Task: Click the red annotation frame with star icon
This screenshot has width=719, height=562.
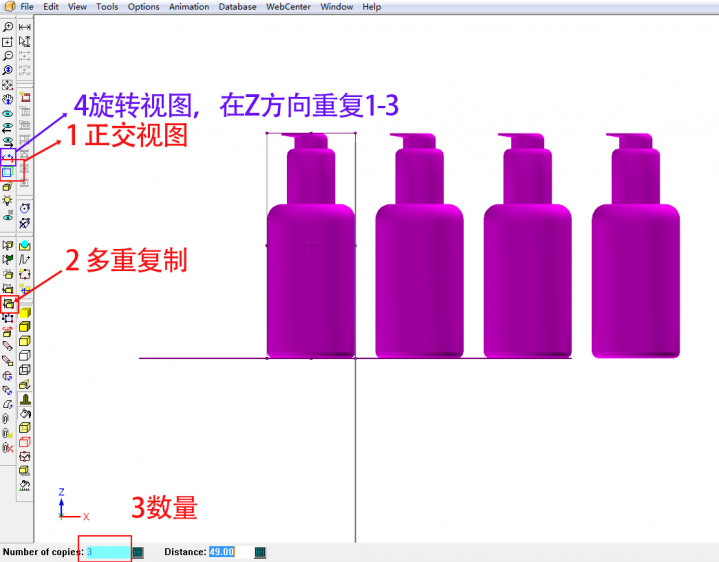Action: click(x=25, y=97)
